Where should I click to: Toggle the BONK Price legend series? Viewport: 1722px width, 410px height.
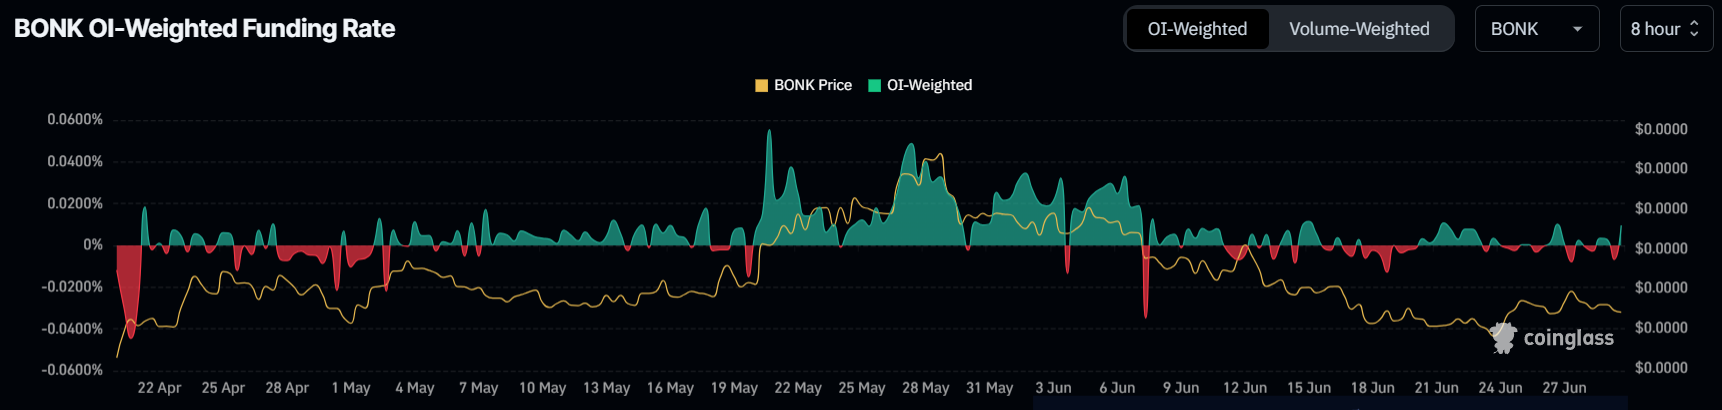pyautogui.click(x=803, y=85)
